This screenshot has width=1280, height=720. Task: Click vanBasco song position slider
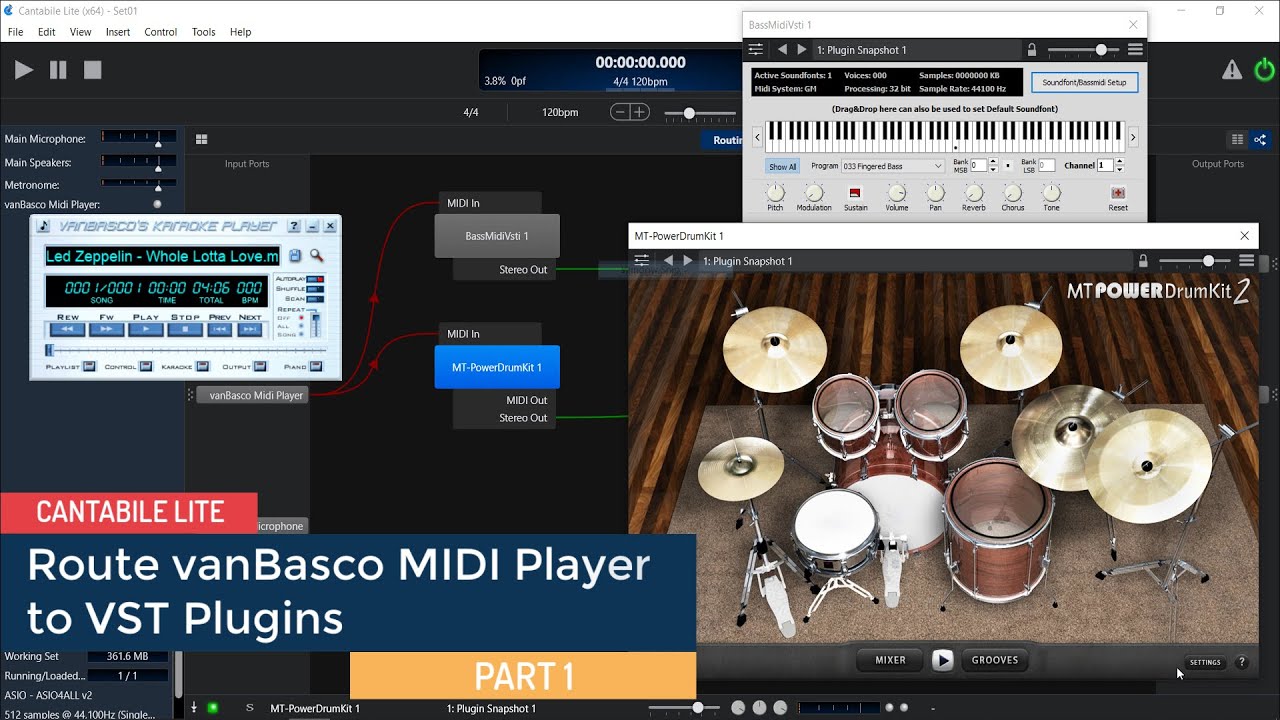(x=185, y=350)
